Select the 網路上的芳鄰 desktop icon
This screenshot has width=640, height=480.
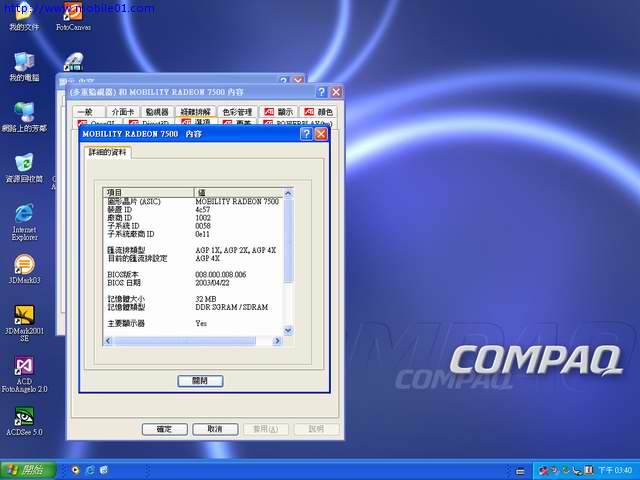tap(24, 118)
